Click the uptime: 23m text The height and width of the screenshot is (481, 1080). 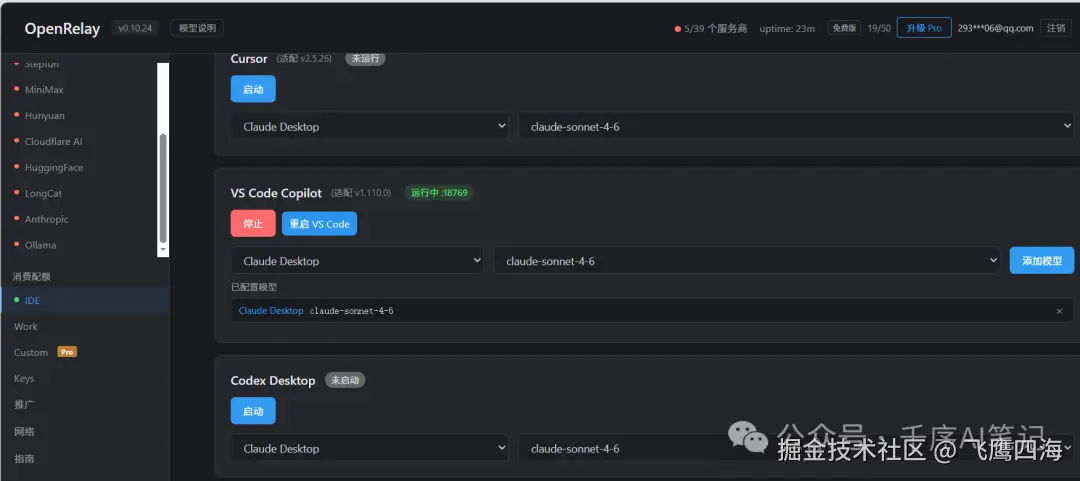(x=787, y=29)
